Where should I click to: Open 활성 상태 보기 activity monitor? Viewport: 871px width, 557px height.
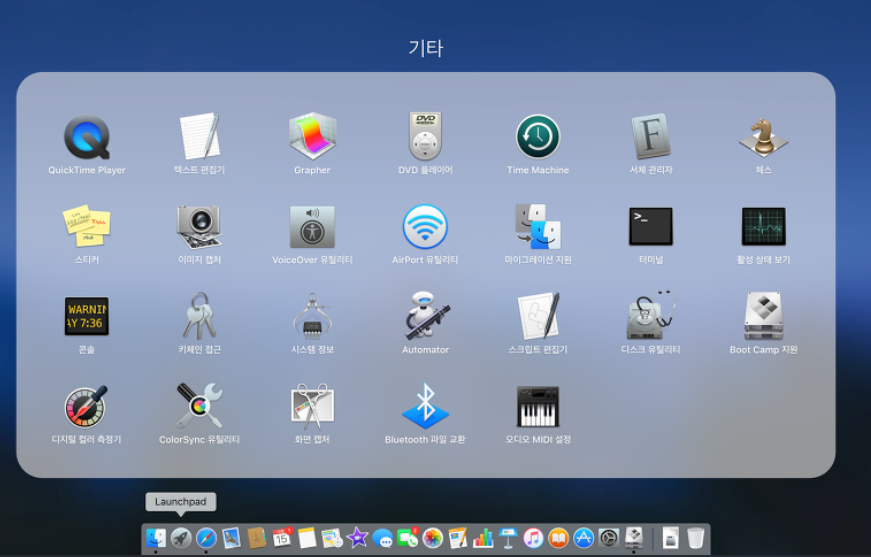pyautogui.click(x=763, y=227)
